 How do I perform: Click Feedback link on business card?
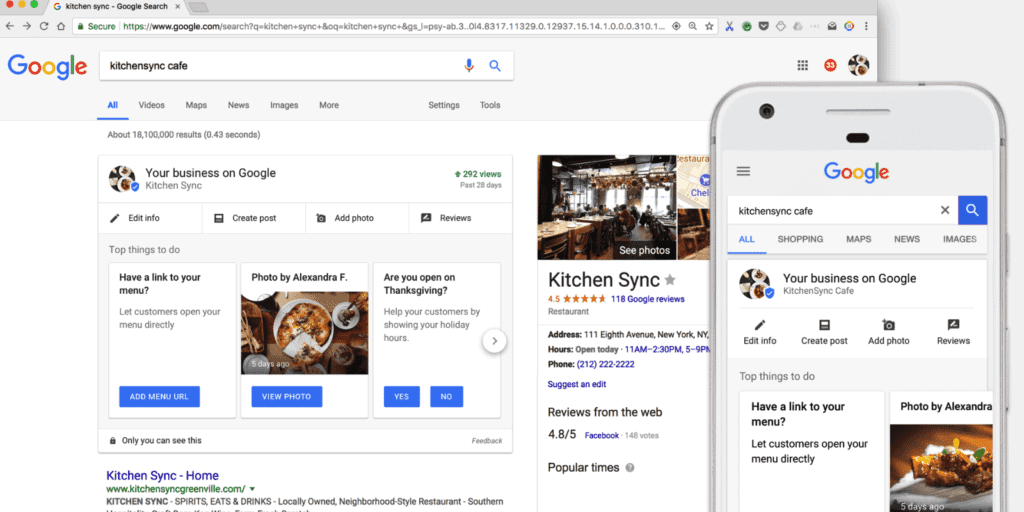click(487, 441)
